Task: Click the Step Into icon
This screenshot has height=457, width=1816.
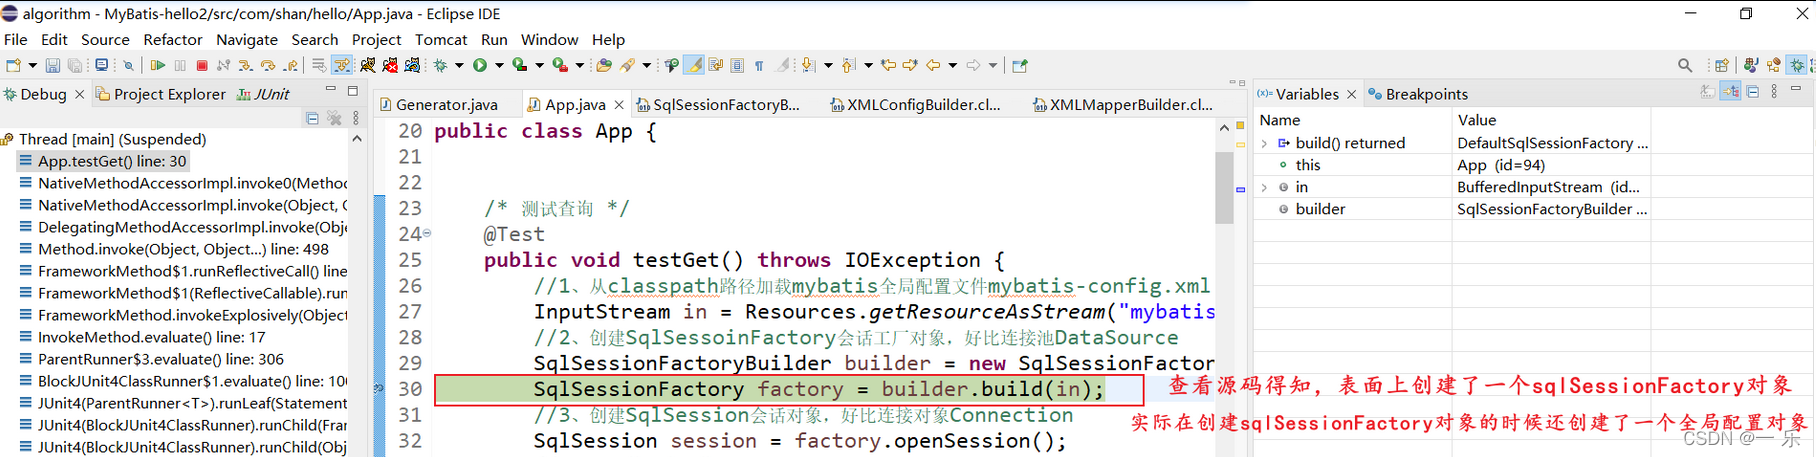Action: pos(246,65)
